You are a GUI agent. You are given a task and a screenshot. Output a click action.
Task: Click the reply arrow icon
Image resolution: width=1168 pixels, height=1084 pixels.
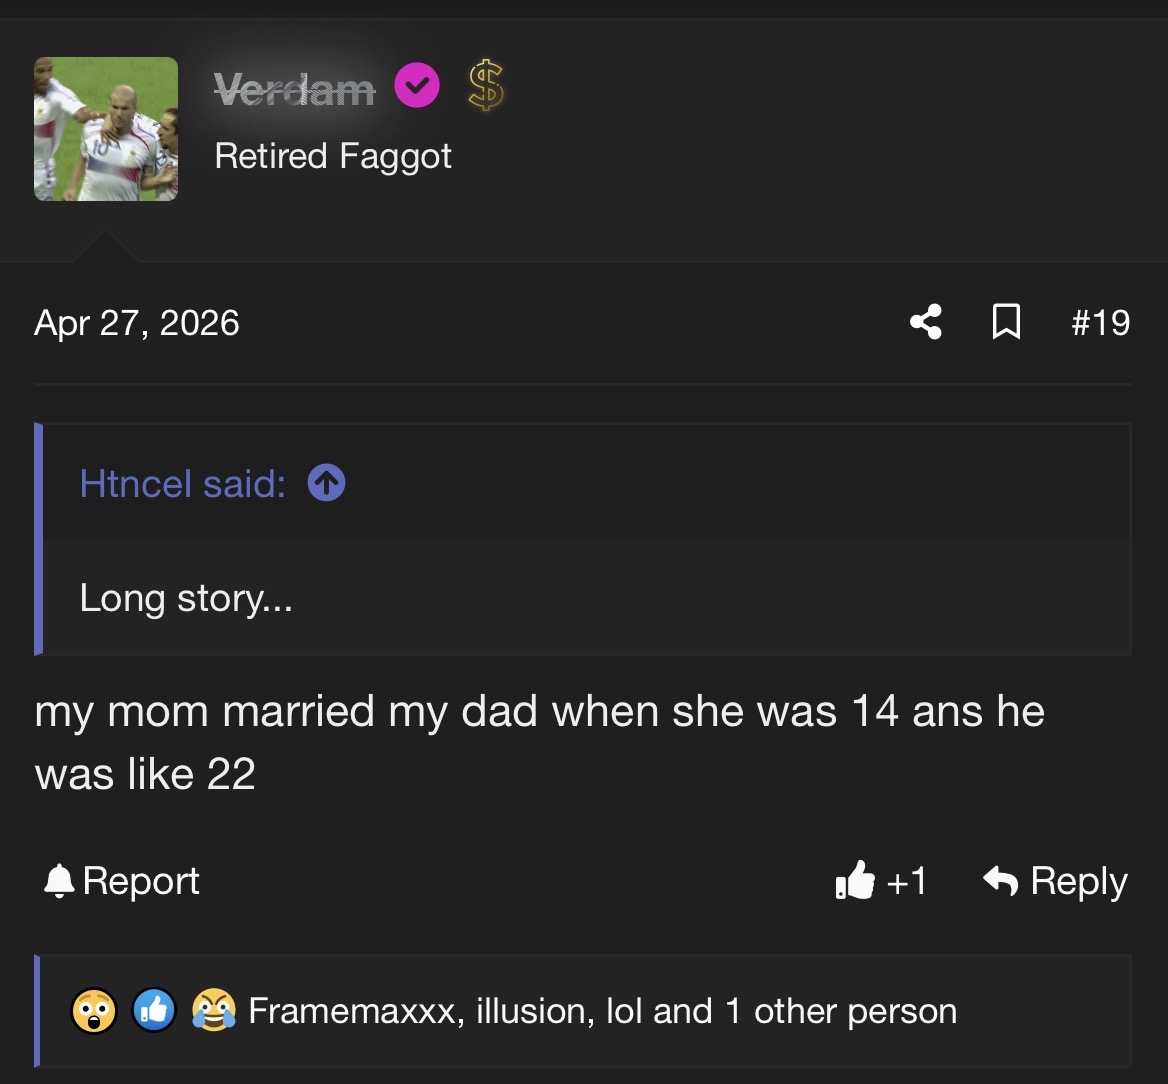pyautogui.click(x=1000, y=881)
